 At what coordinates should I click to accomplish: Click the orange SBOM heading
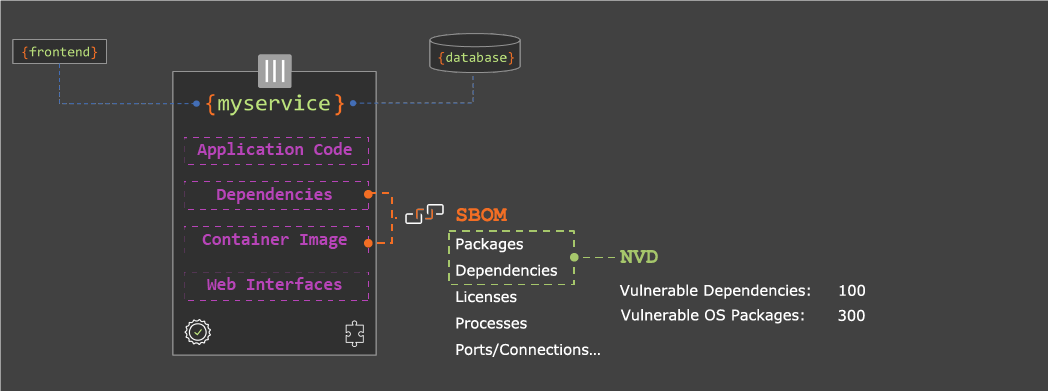481,215
